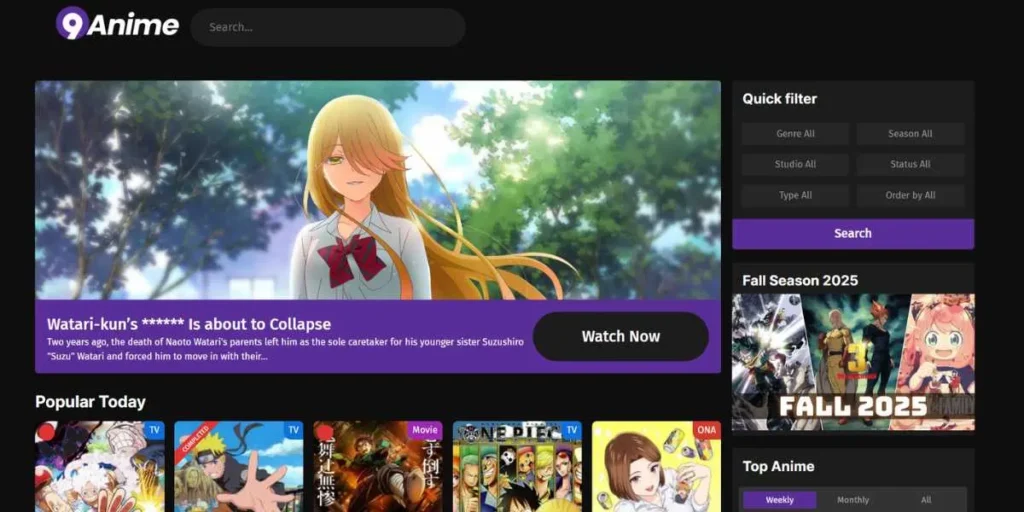The image size is (1024, 512).
Task: Click the Popular Today heading
Action: point(90,402)
